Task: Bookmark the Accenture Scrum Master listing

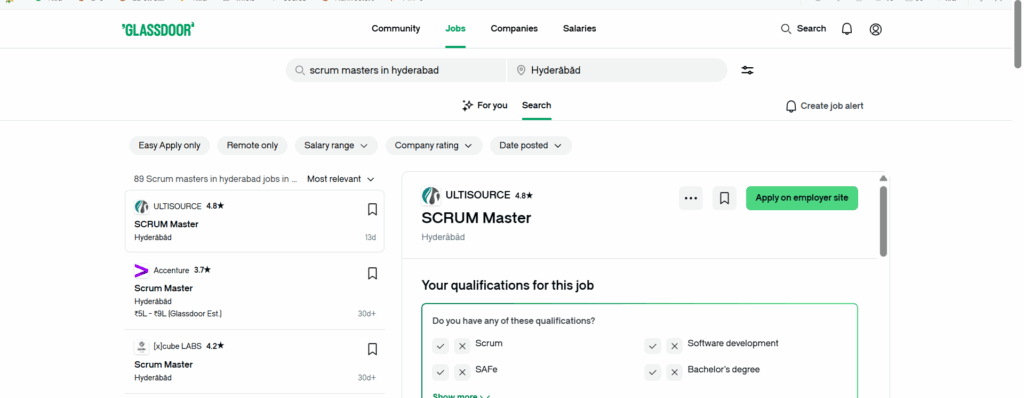Action: [372, 273]
